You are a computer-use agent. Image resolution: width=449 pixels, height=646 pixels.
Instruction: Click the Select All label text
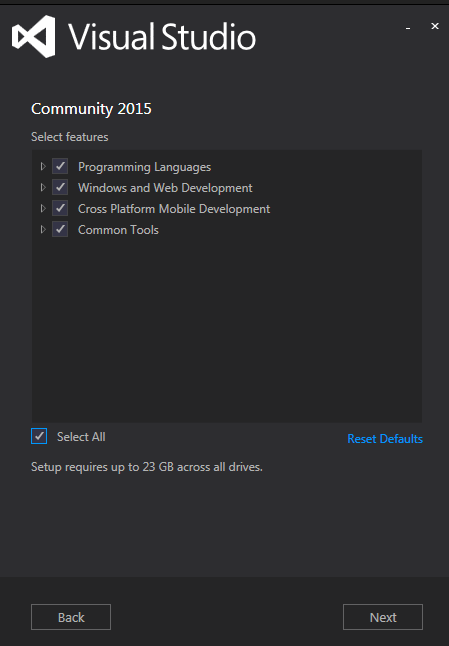(x=81, y=437)
